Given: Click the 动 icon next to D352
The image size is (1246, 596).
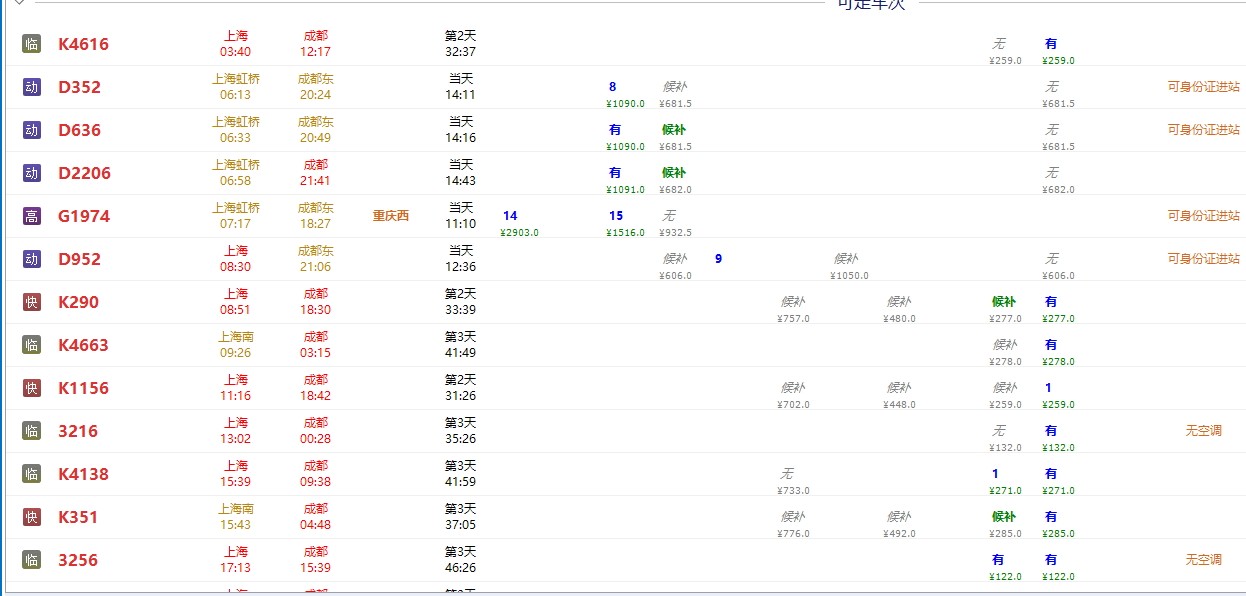Looking at the screenshot, I should (x=31, y=87).
